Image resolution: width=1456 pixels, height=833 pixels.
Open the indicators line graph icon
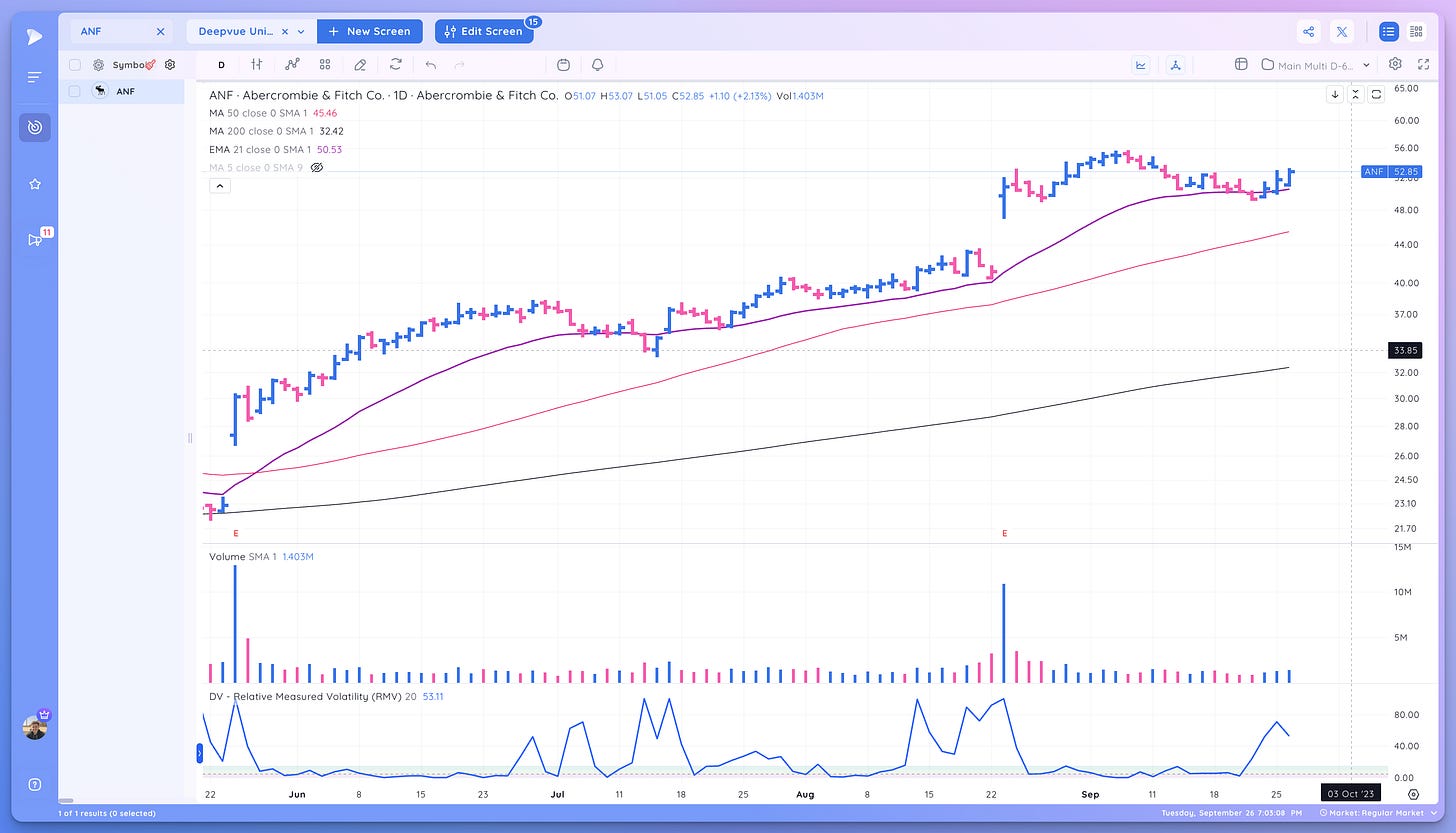(x=291, y=65)
